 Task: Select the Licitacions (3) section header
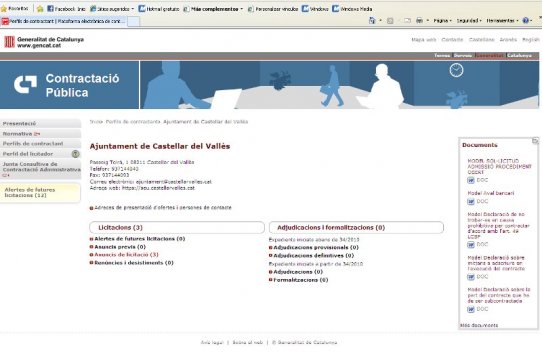[x=177, y=228]
